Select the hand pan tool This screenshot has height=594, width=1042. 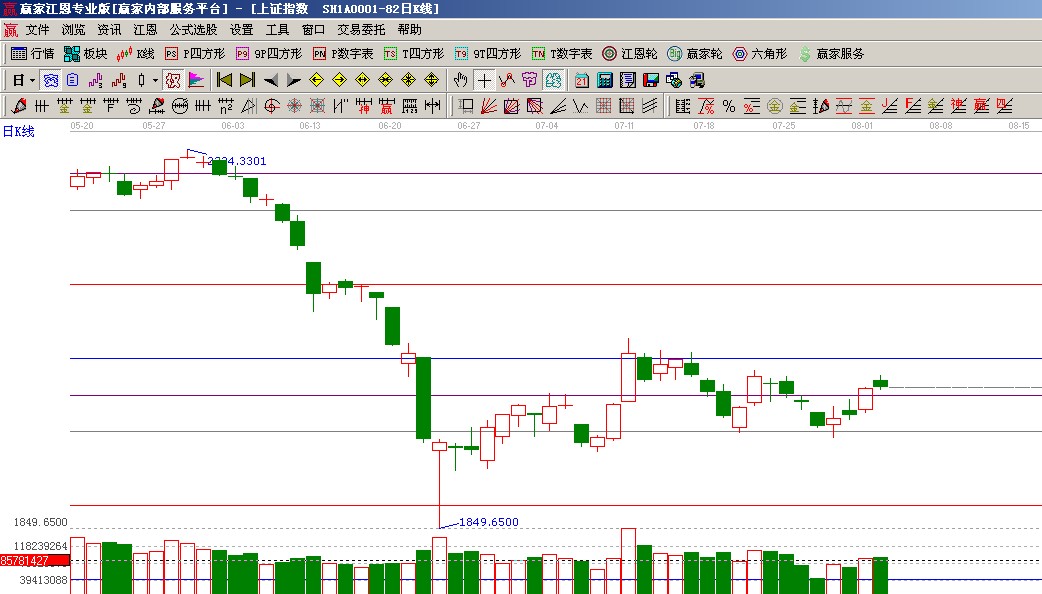[460, 80]
